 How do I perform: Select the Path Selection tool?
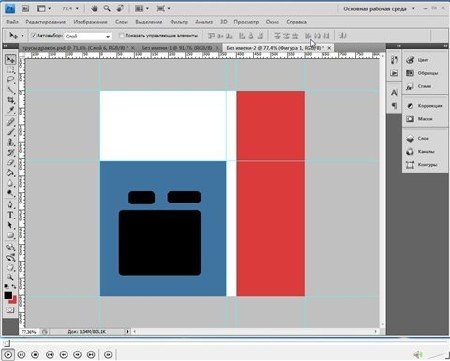(10, 225)
